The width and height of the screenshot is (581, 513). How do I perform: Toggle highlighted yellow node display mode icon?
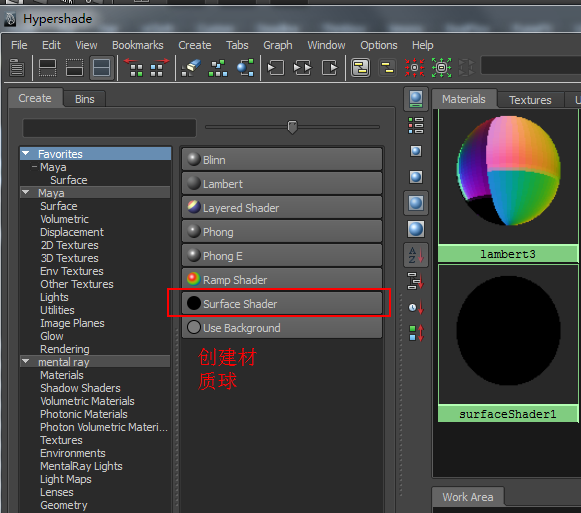tap(361, 68)
